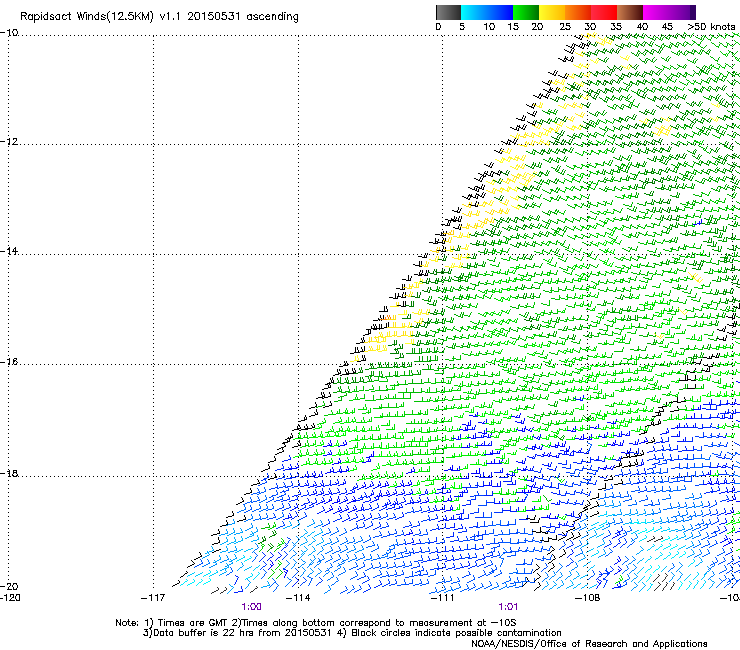Click the legend value '10'

489,27
